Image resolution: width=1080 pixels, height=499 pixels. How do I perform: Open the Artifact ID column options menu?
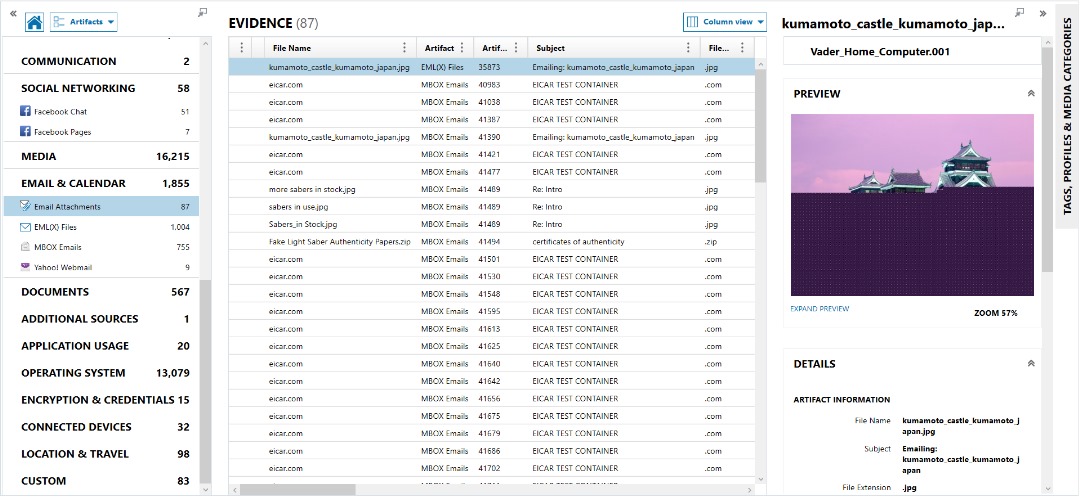pos(516,48)
